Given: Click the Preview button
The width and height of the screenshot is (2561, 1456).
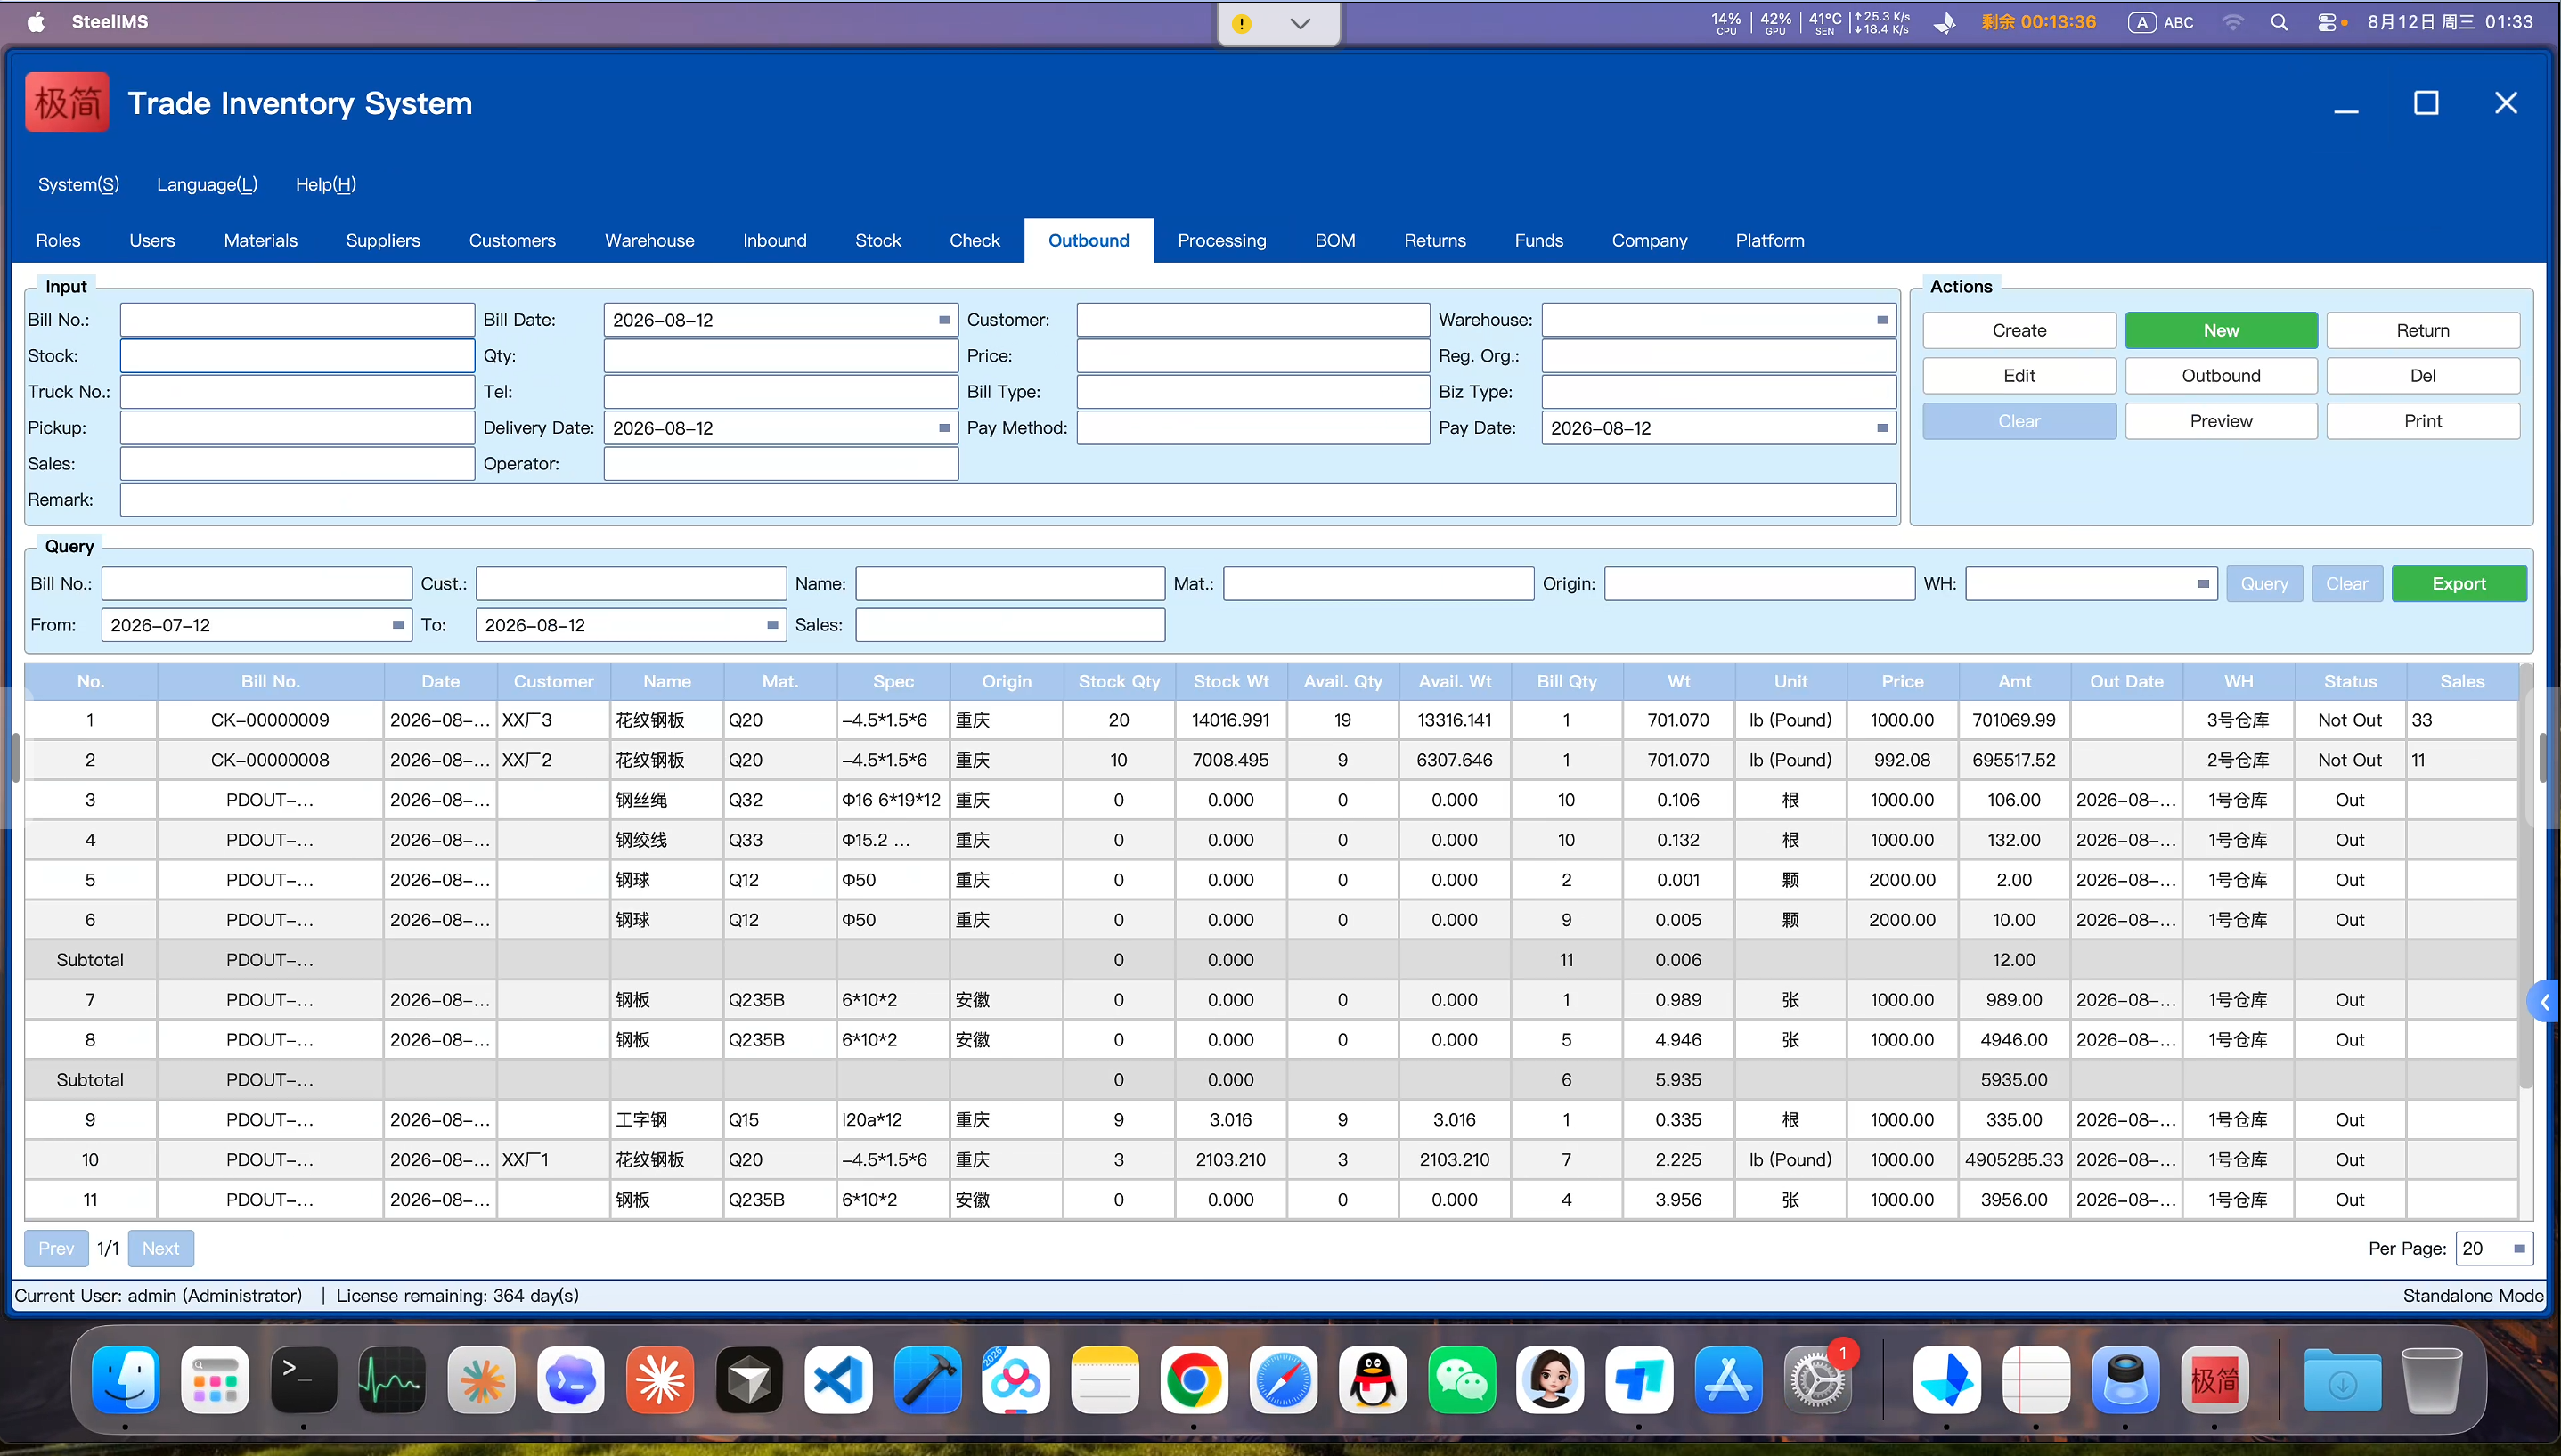Looking at the screenshot, I should pos(2221,421).
